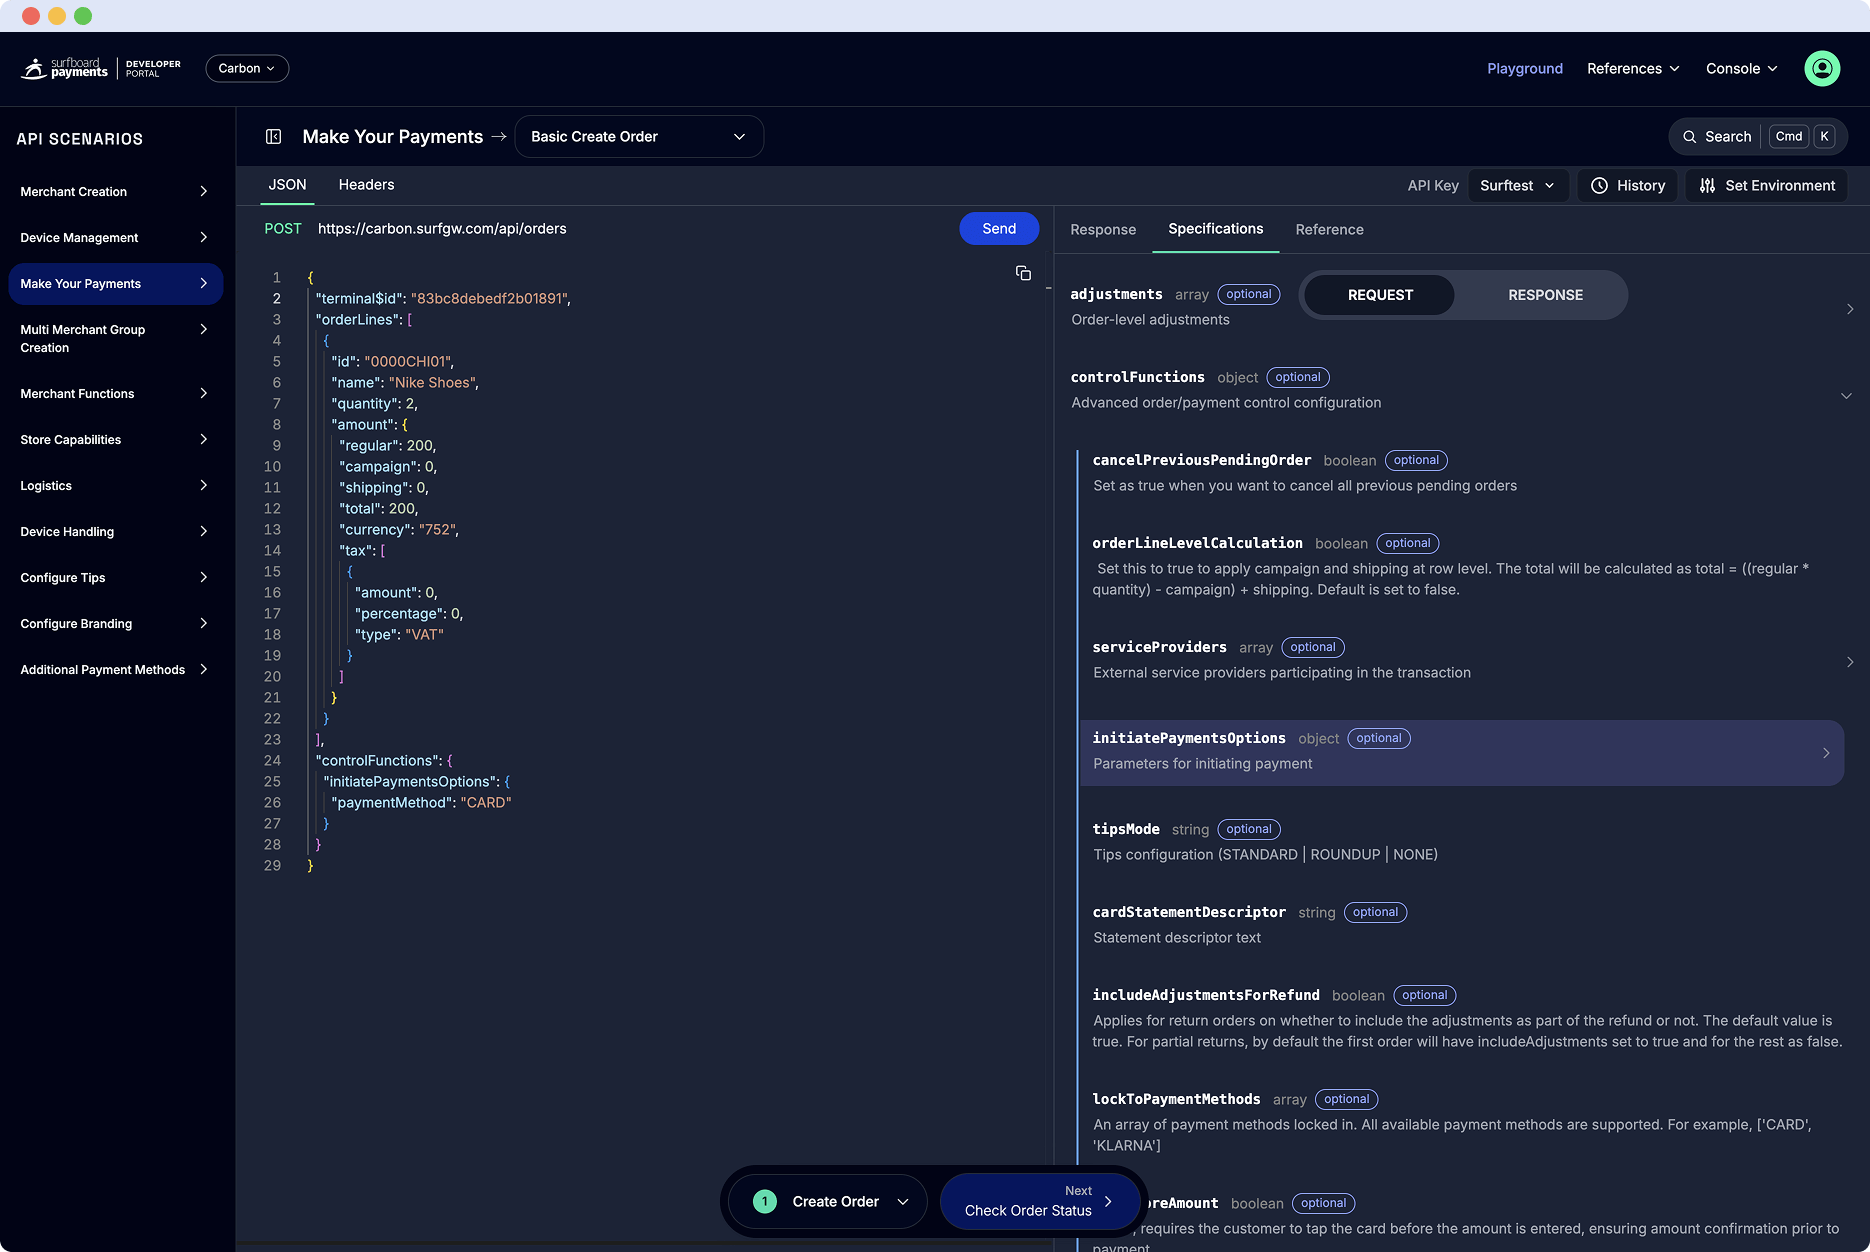The image size is (1870, 1252).
Task: Open the Carbon environment dropdown
Action: [247, 68]
